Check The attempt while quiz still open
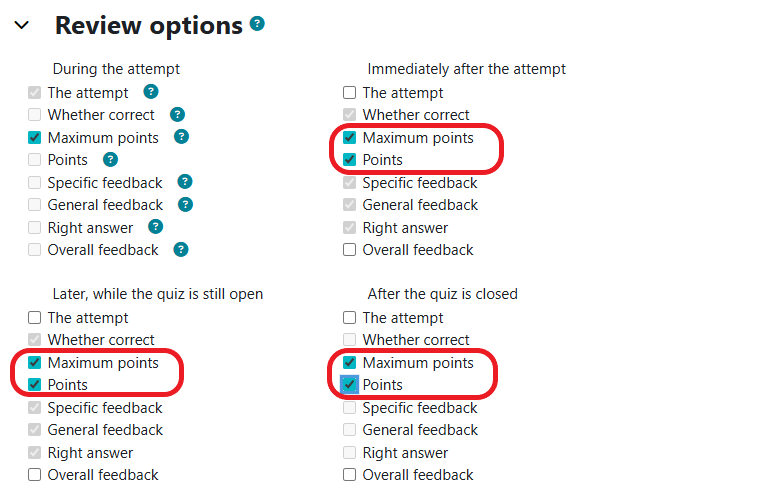The height and width of the screenshot is (499, 777). [x=35, y=318]
